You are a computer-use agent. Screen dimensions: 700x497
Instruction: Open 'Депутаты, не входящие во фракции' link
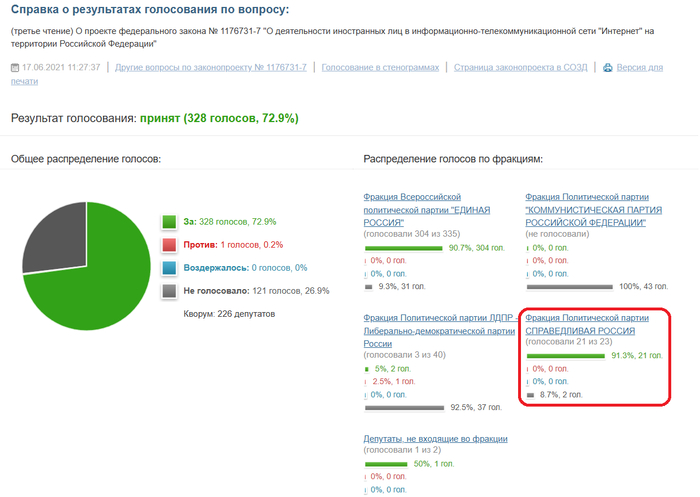(x=435, y=439)
